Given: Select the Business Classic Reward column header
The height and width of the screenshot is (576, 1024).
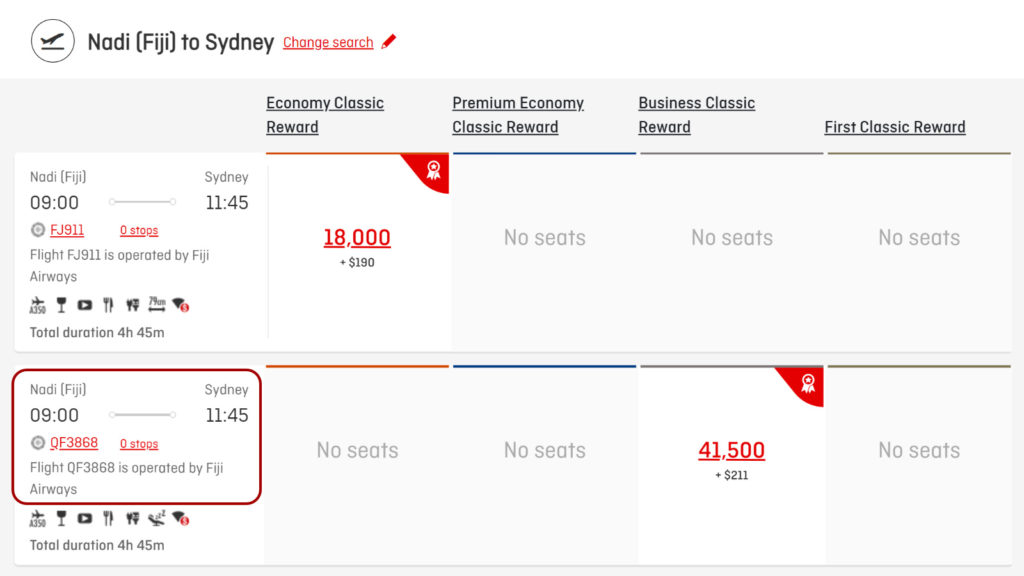Looking at the screenshot, I should 697,114.
